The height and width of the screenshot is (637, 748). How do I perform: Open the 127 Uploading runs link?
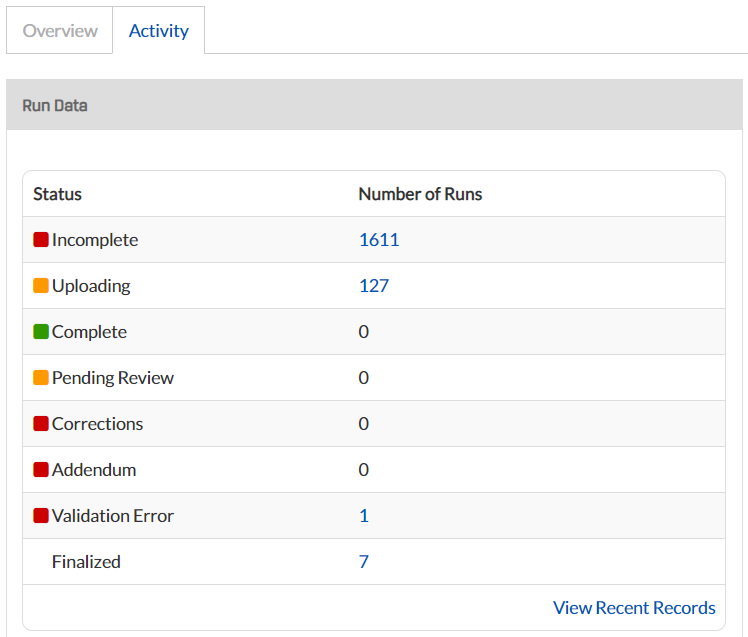(374, 286)
